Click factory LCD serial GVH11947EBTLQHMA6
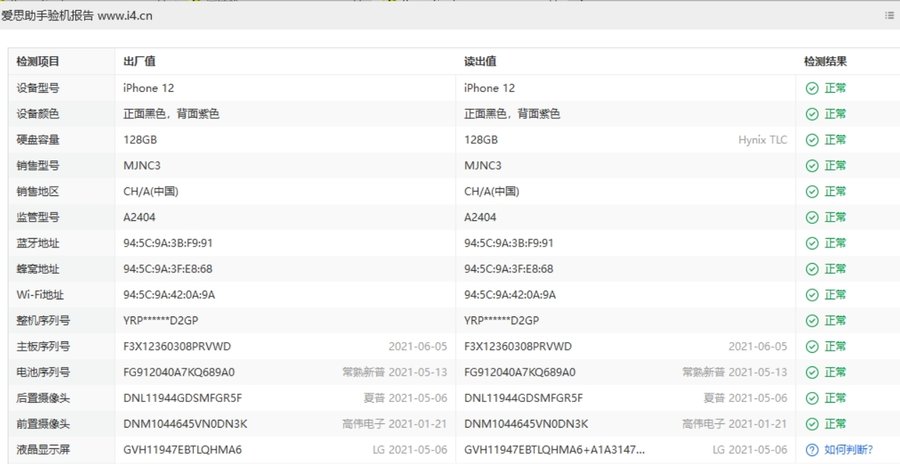The width and height of the screenshot is (900, 464). [183, 450]
